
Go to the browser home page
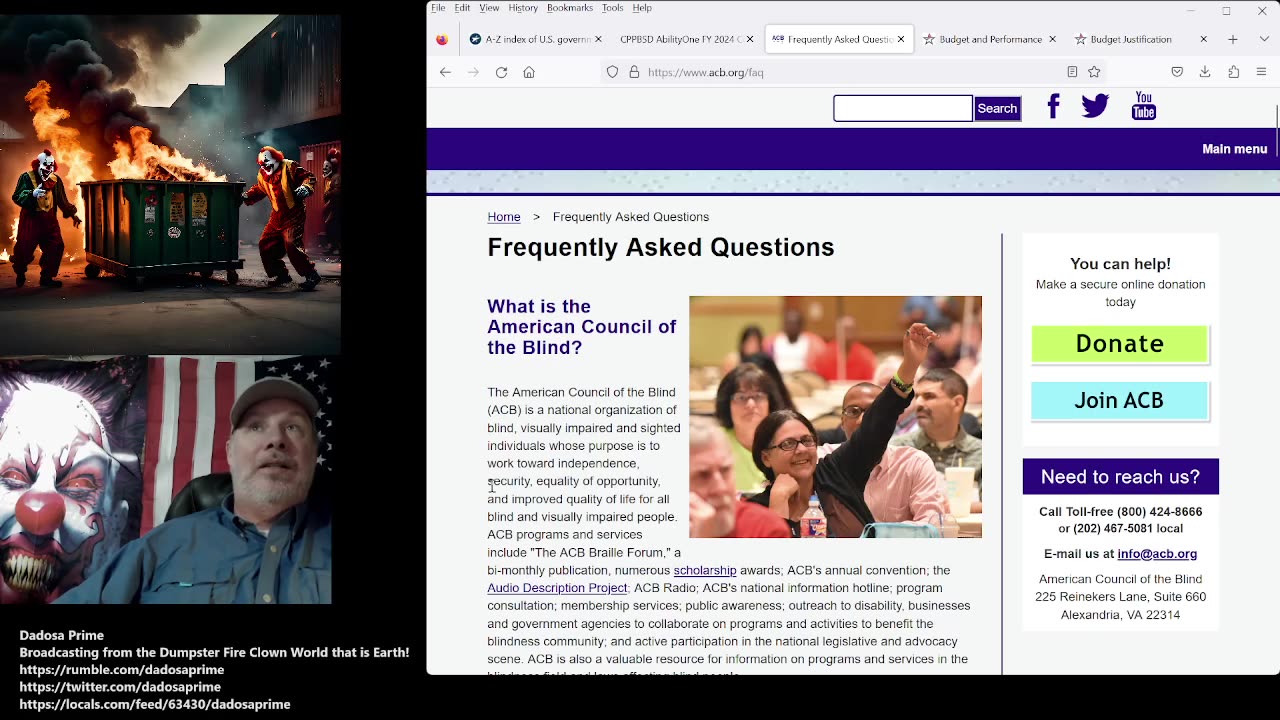coord(529,72)
